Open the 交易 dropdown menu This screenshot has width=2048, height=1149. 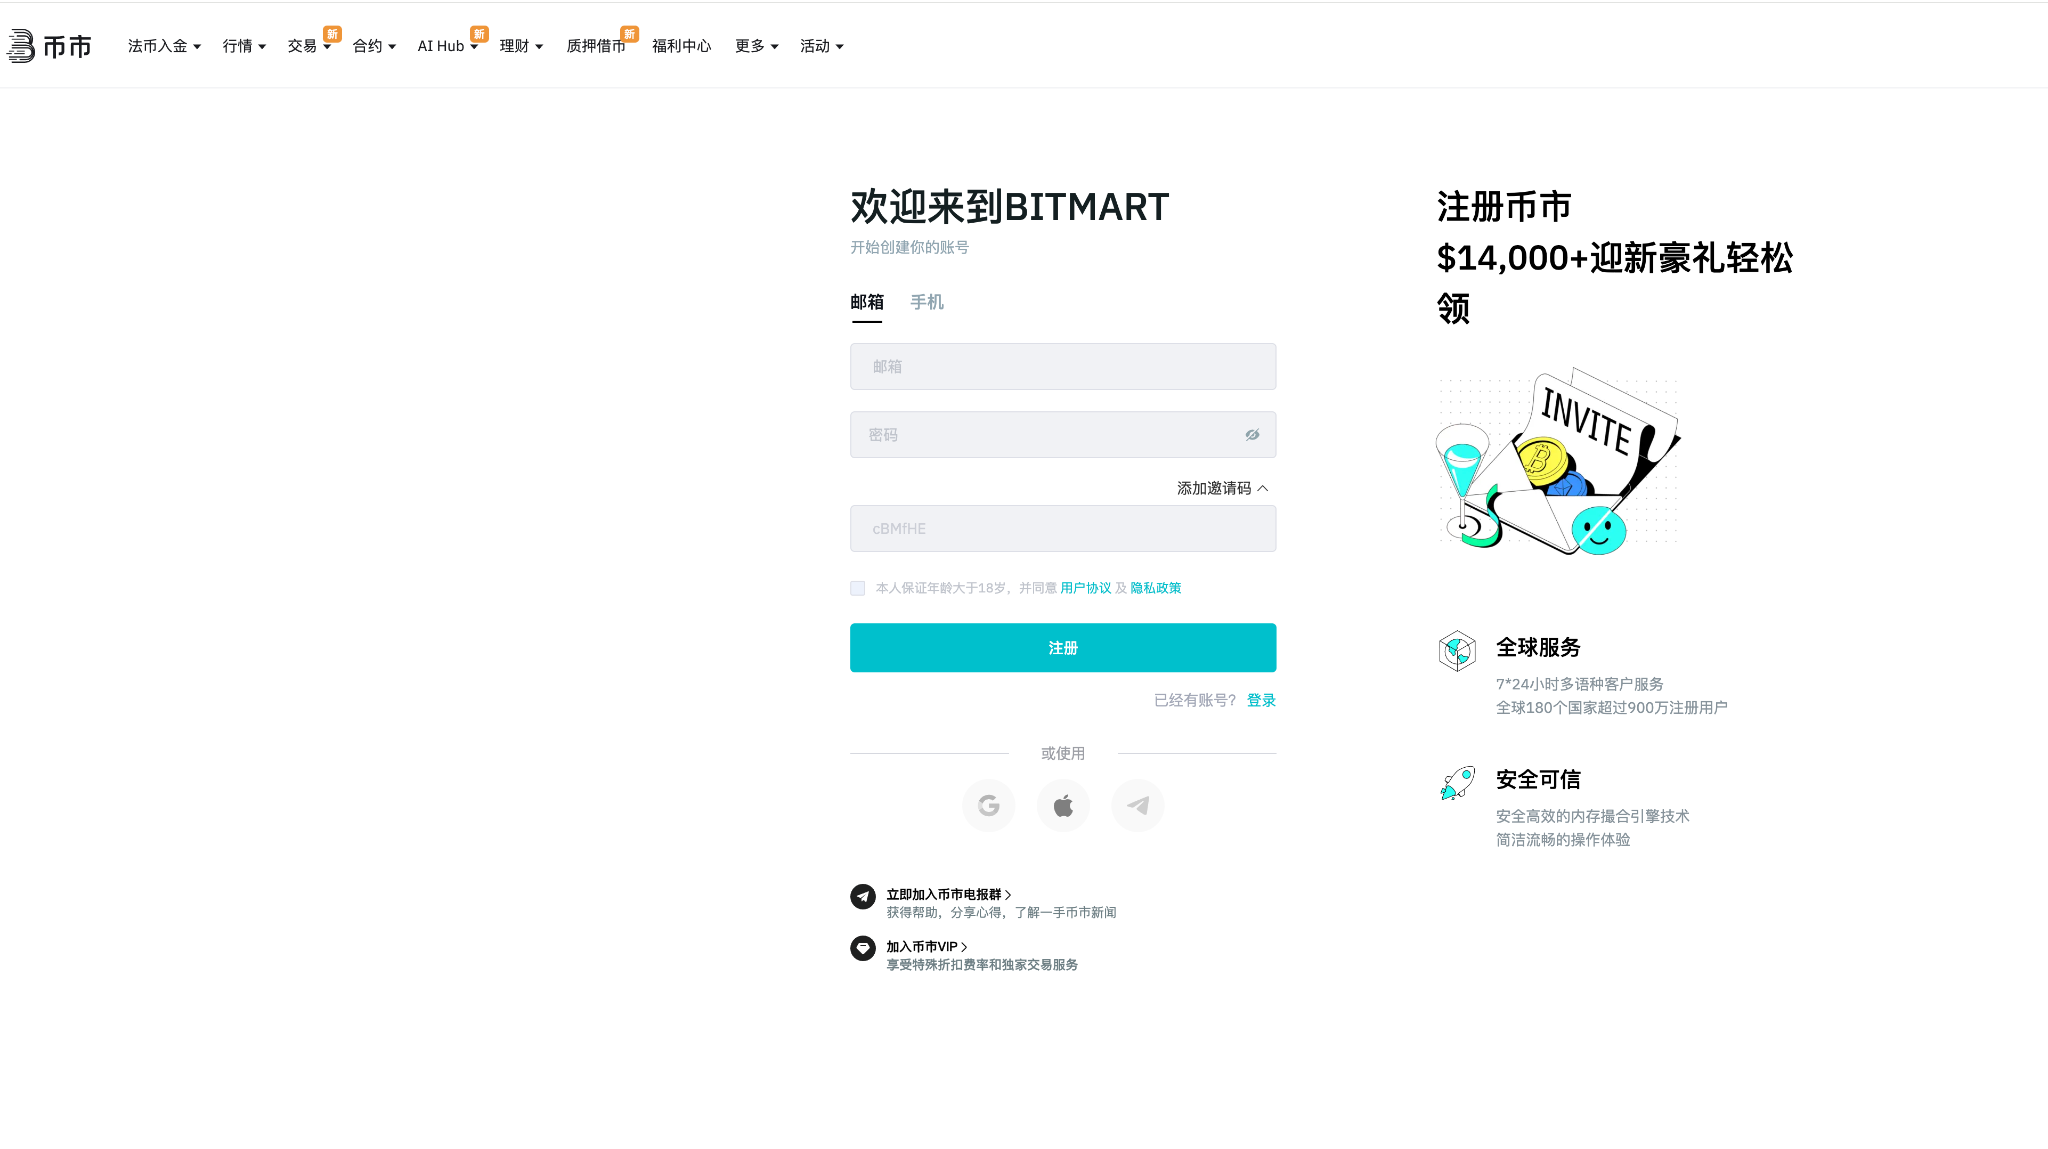307,46
